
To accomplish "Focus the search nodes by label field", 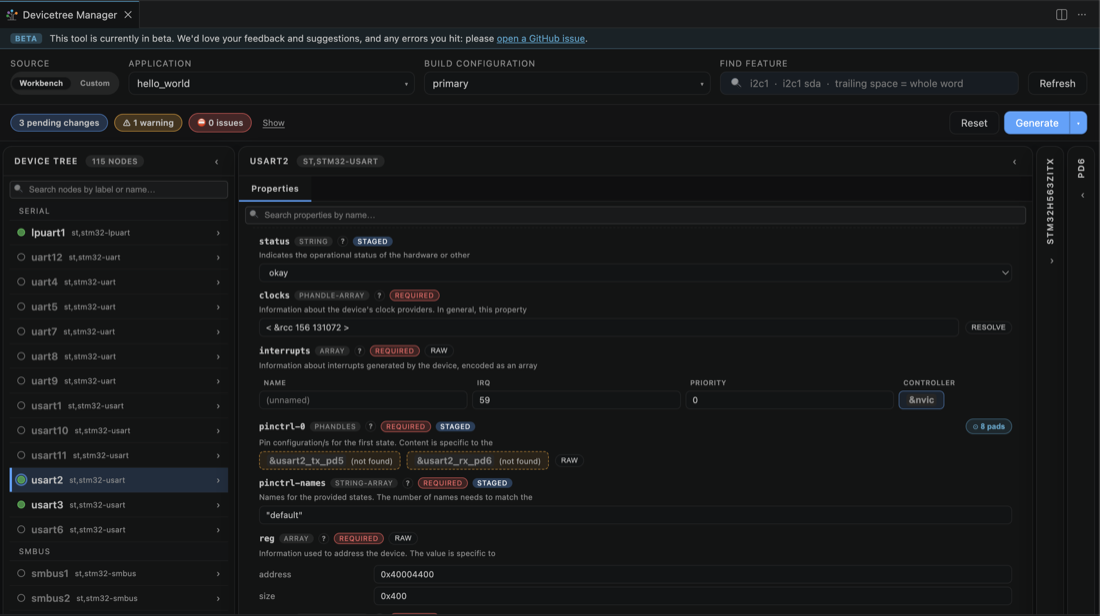I will coord(119,189).
